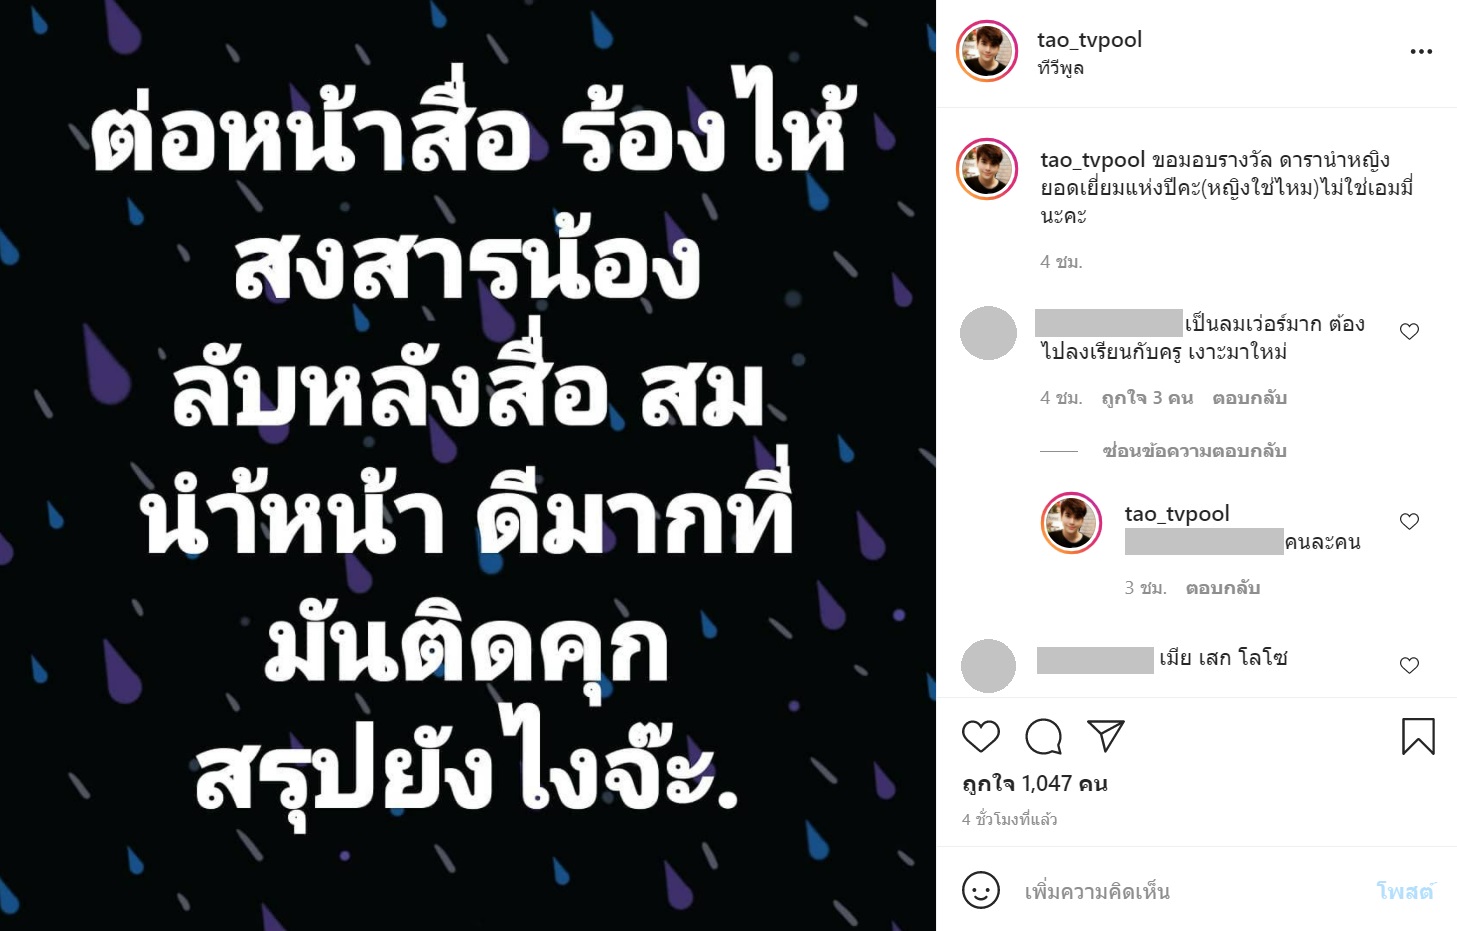
Task: Collapse replies via 'ซ่อนข้อความตอบกลับ'
Action: click(x=1194, y=451)
